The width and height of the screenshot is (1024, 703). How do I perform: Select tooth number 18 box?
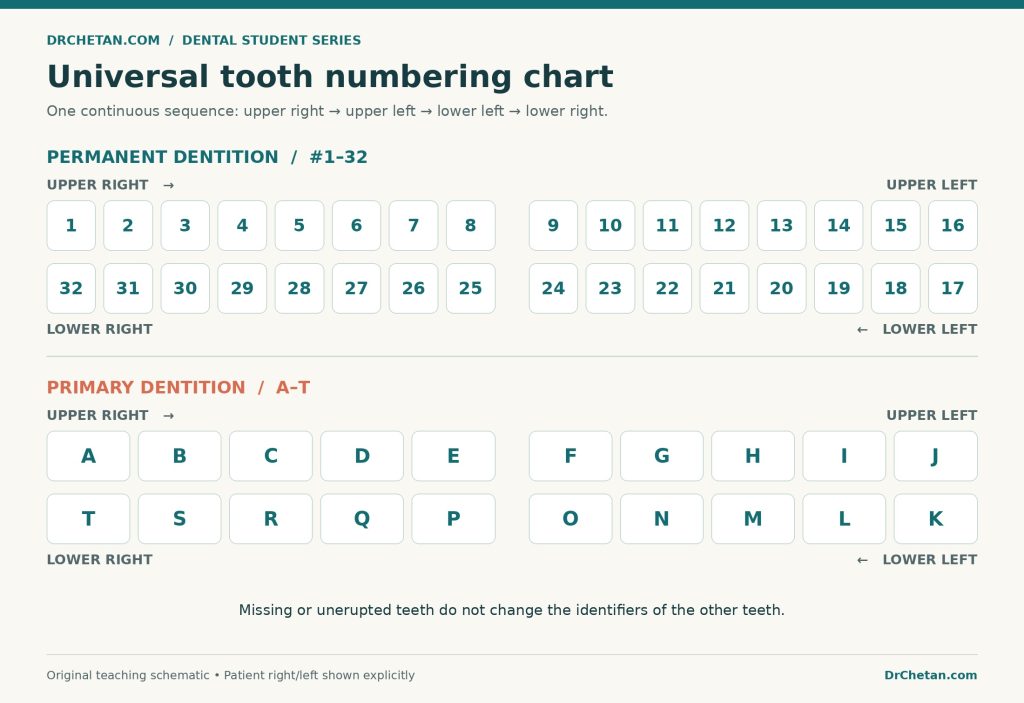click(895, 288)
